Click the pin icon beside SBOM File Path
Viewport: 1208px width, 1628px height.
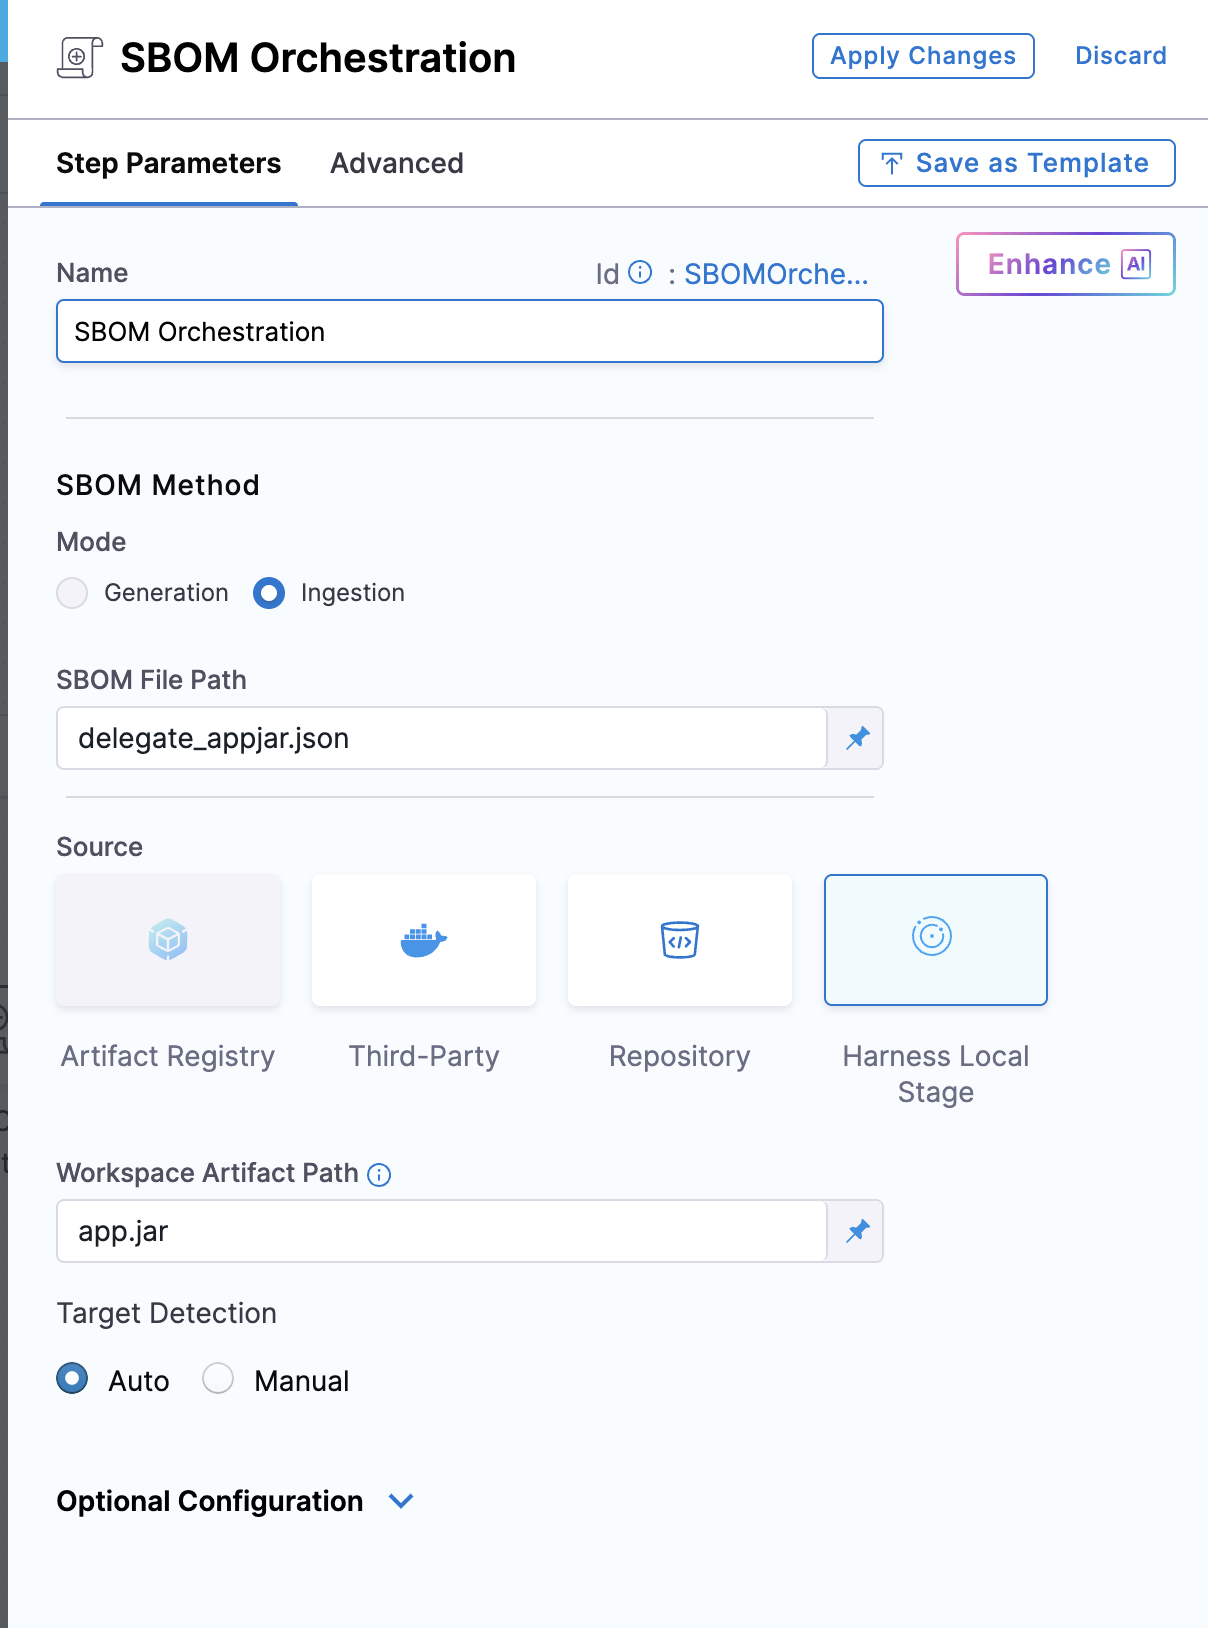(x=857, y=739)
